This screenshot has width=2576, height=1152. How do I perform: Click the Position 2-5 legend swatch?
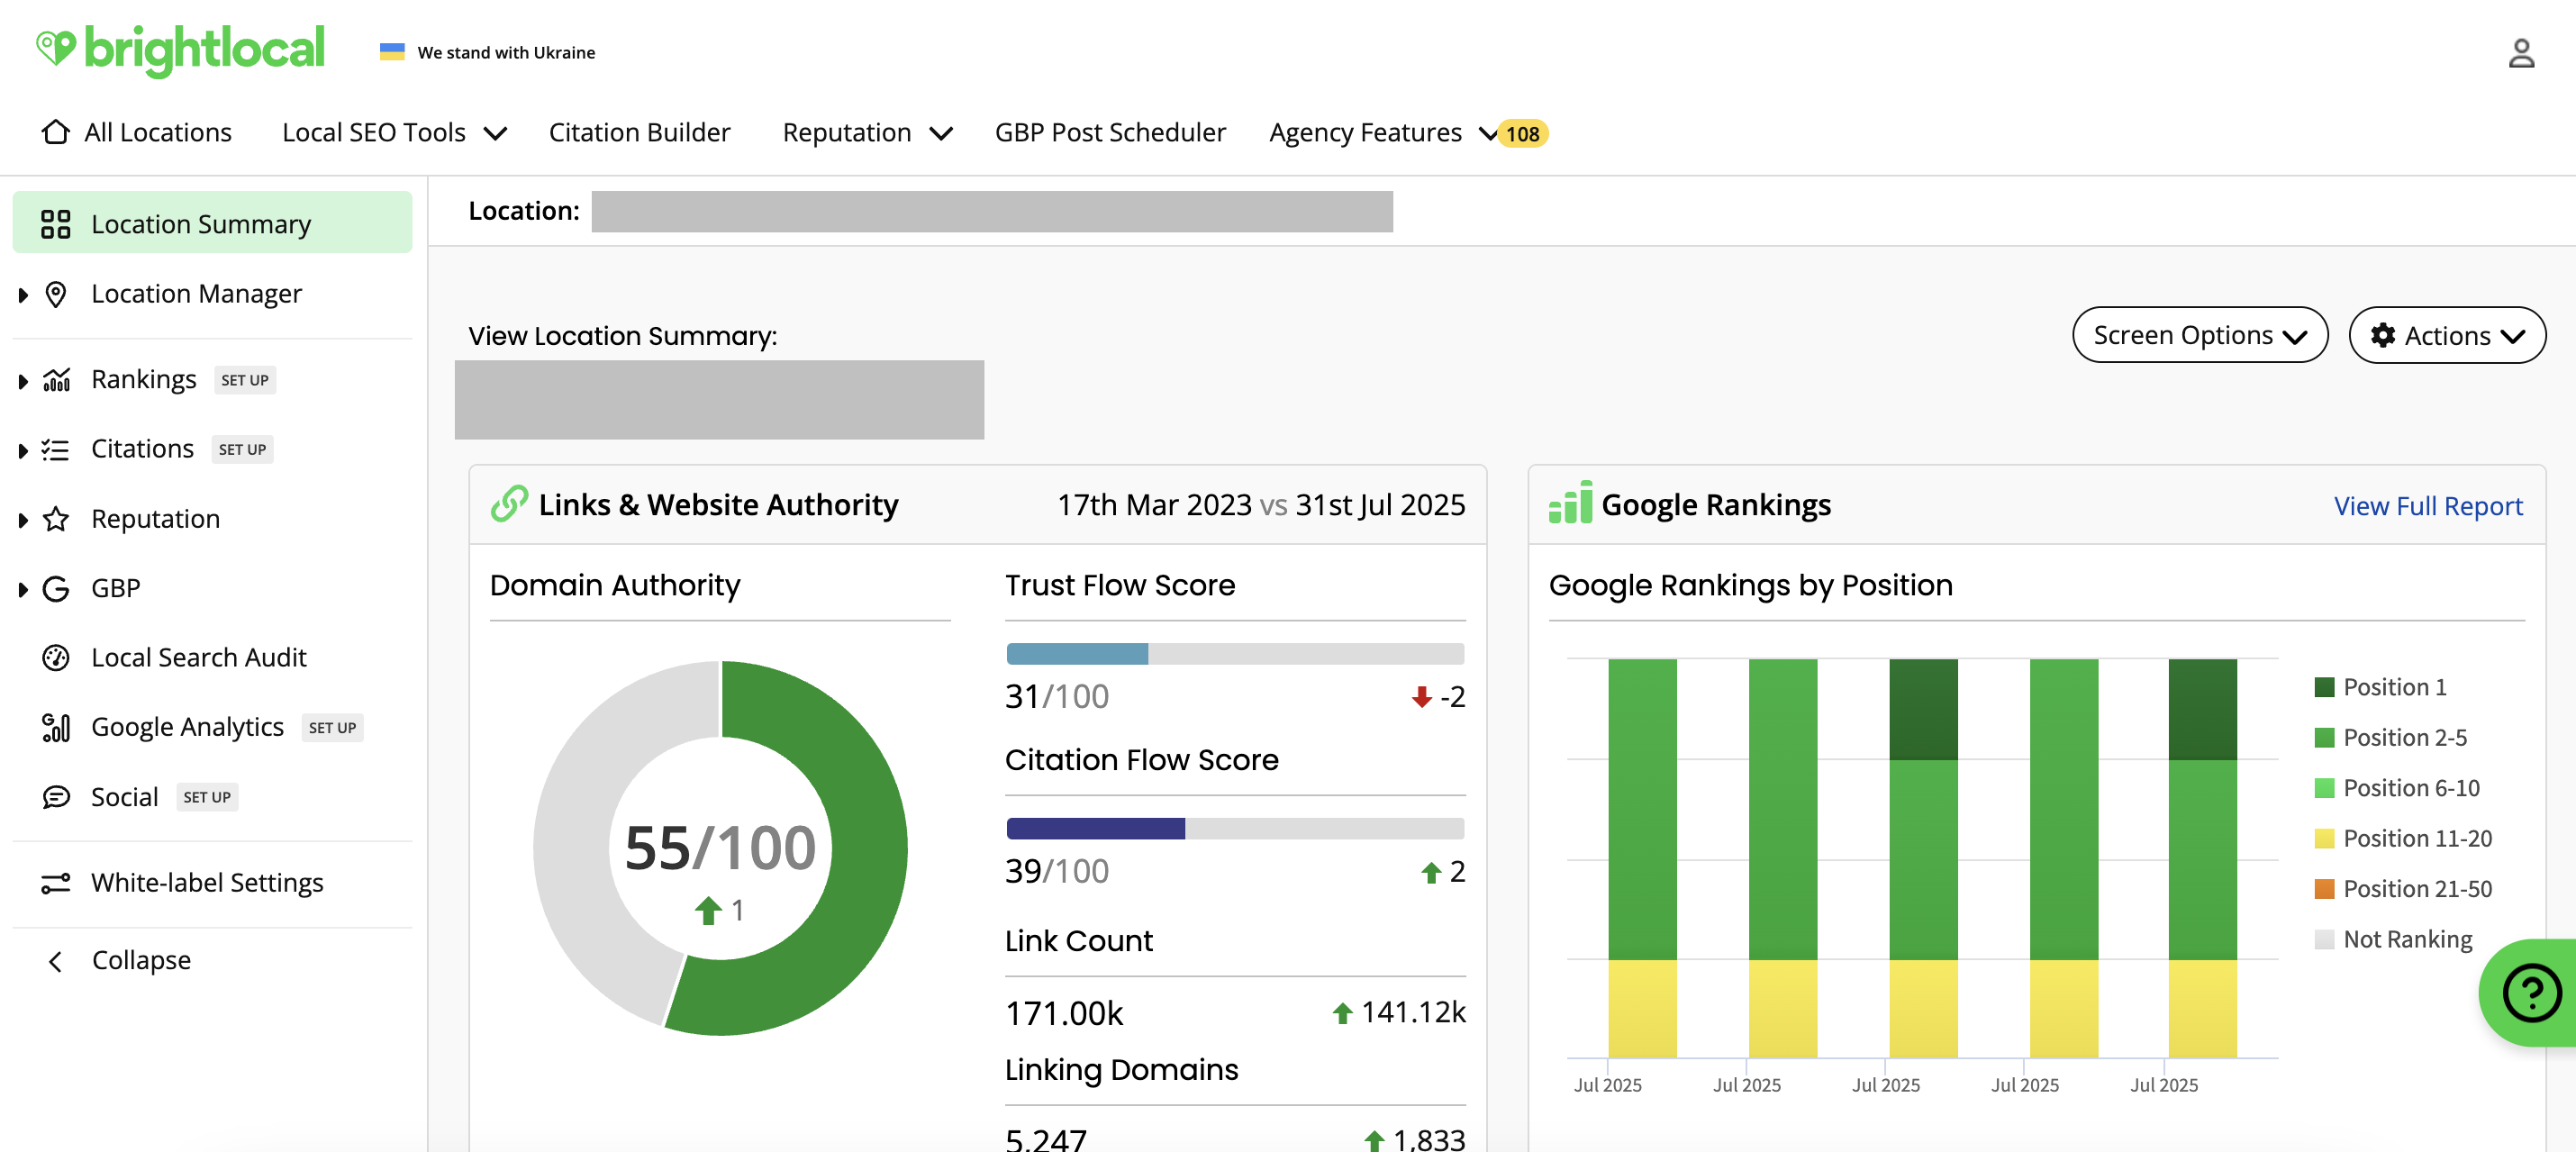coord(2324,737)
